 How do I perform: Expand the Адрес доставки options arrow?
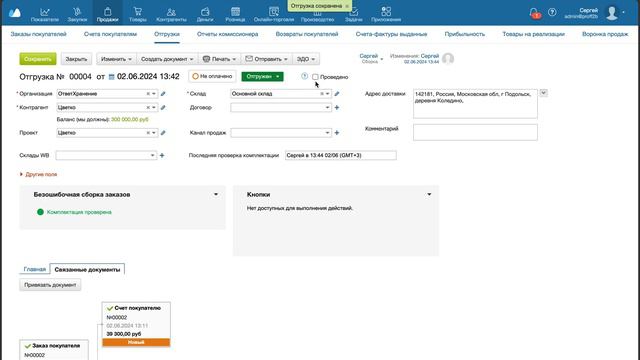tap(543, 93)
